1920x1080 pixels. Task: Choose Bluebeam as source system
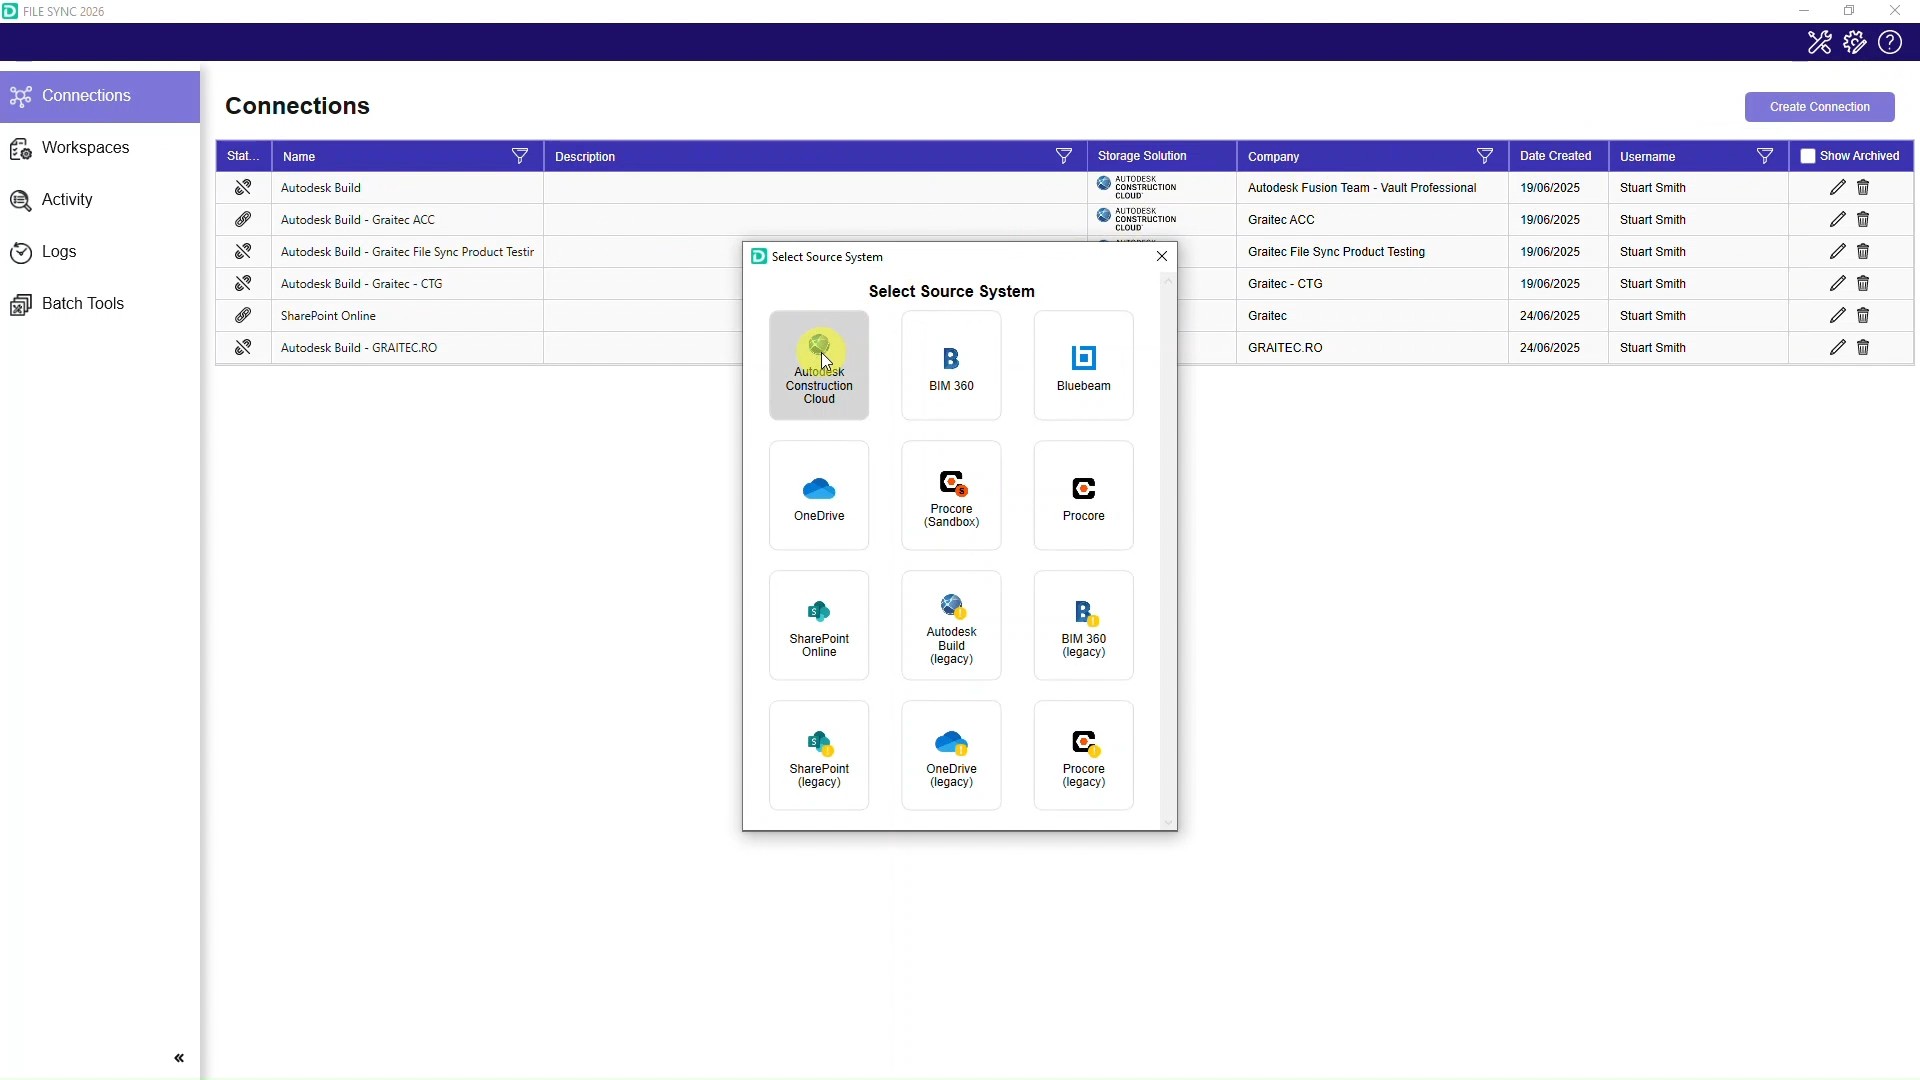click(1083, 366)
